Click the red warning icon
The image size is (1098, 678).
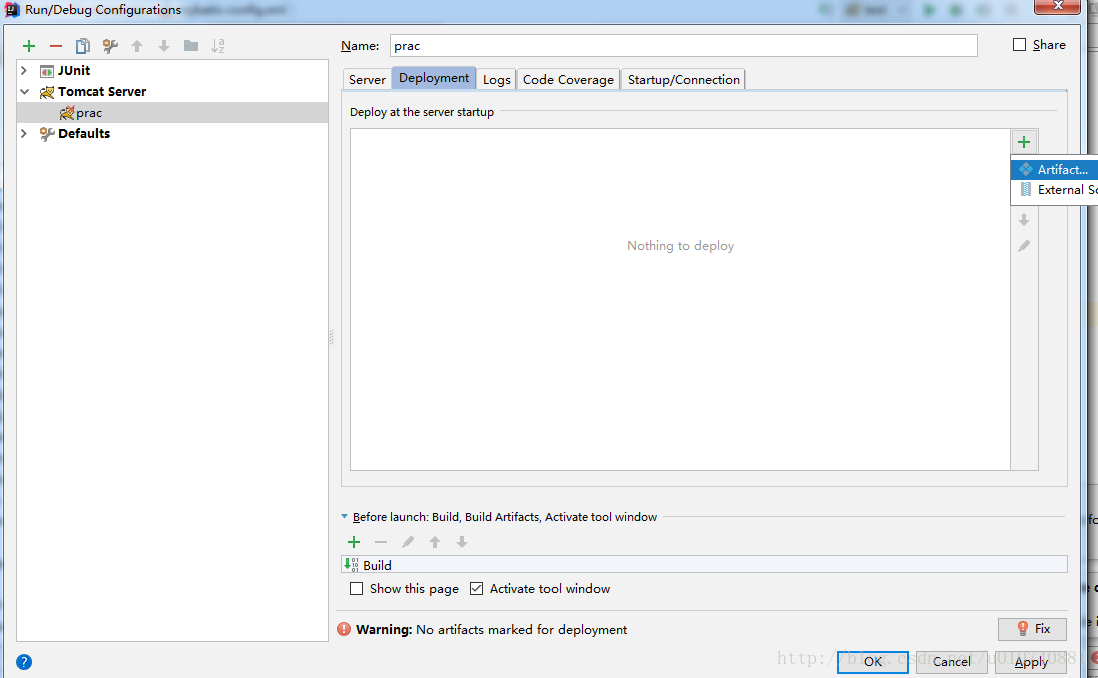click(x=344, y=629)
